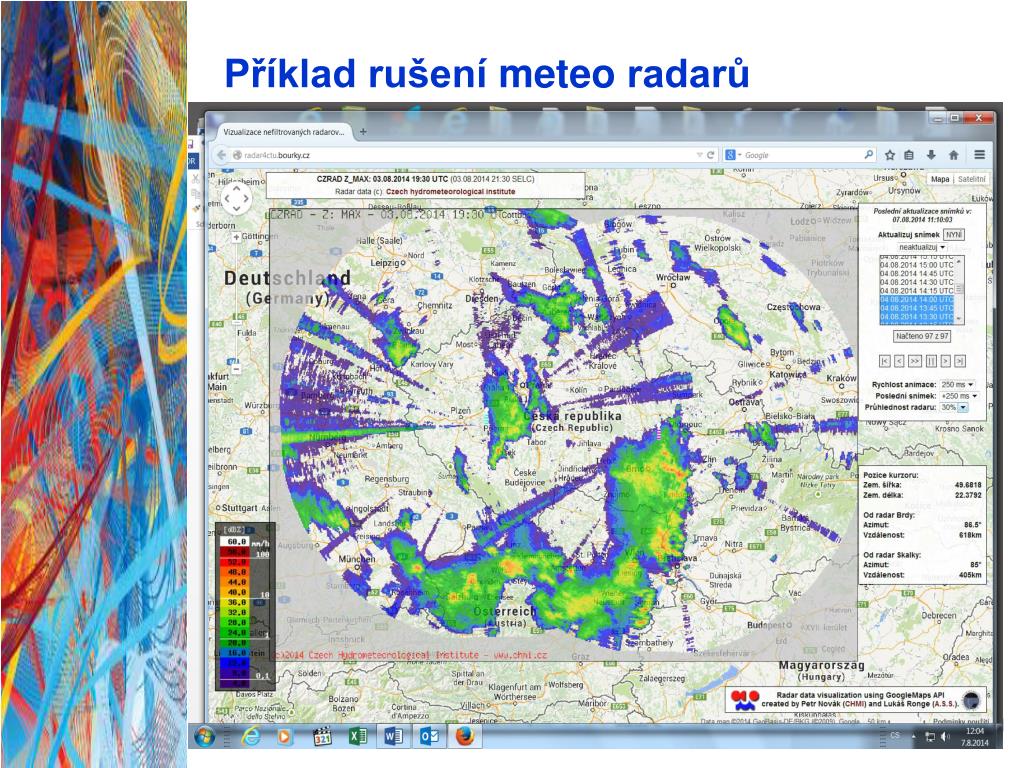
Task: Switch to Firefox in the taskbar
Action: [465, 737]
